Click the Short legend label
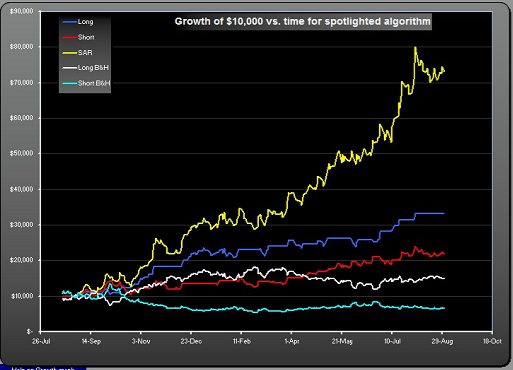This screenshot has height=370, width=513. (x=86, y=37)
